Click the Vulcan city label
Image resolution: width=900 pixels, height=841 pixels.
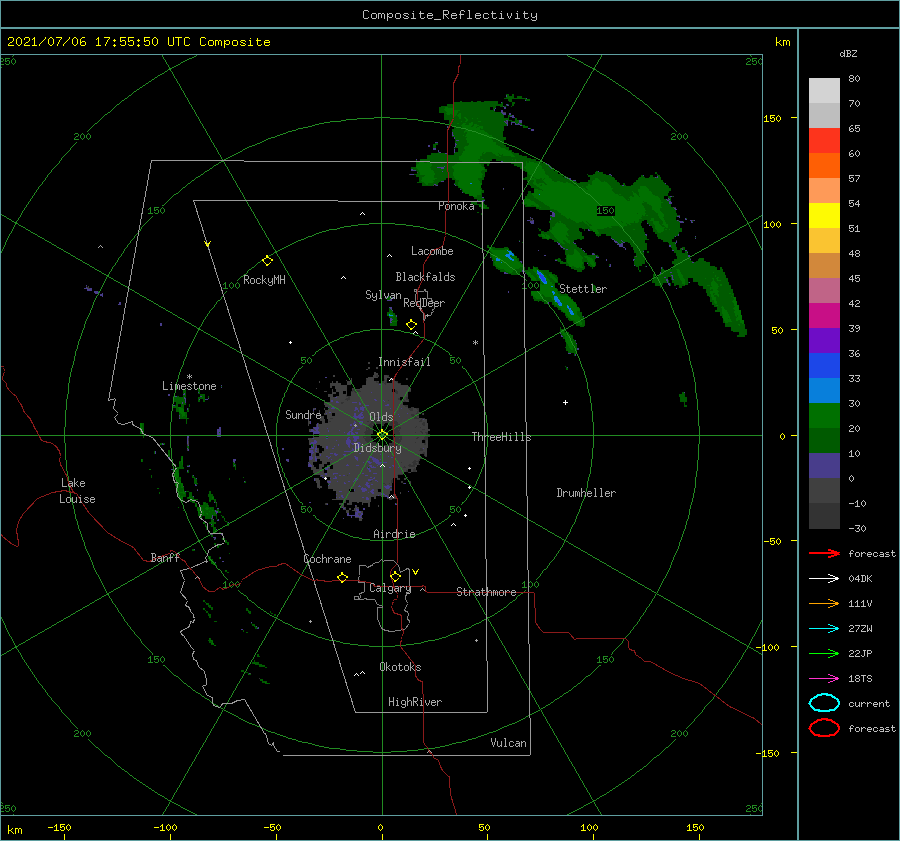508,743
